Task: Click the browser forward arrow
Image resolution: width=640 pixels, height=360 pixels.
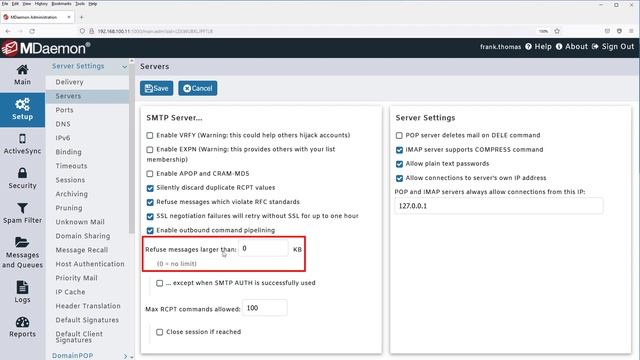Action: click(20, 31)
